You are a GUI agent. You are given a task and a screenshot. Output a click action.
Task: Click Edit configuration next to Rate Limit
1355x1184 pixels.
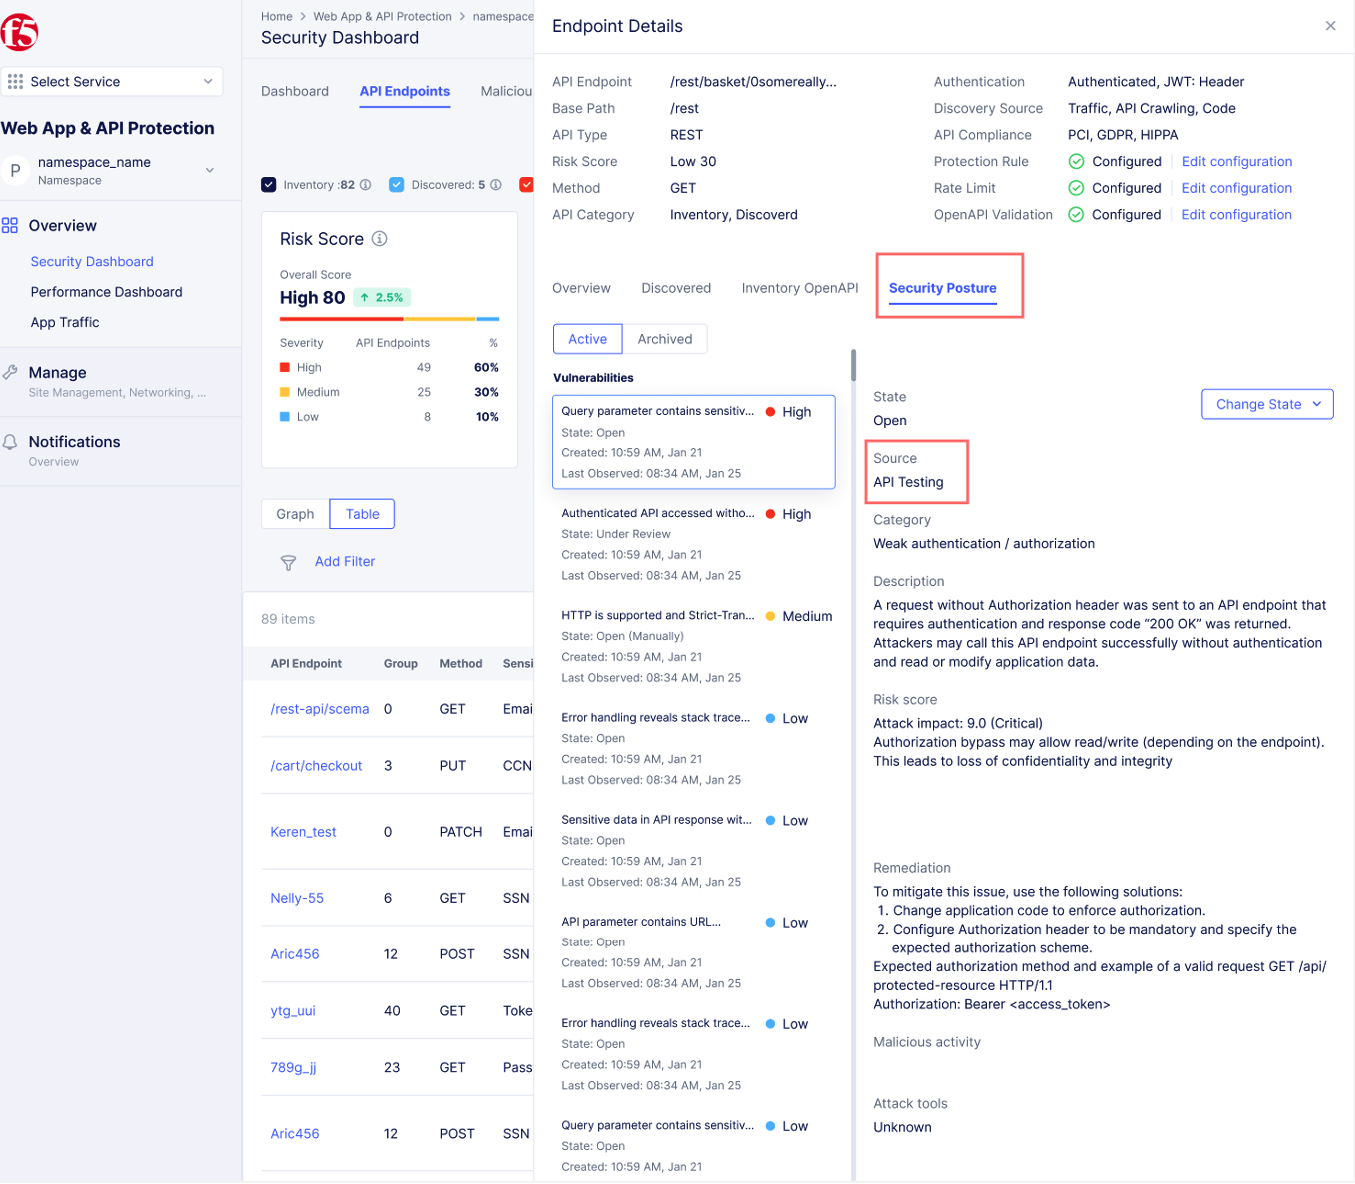[x=1236, y=187]
